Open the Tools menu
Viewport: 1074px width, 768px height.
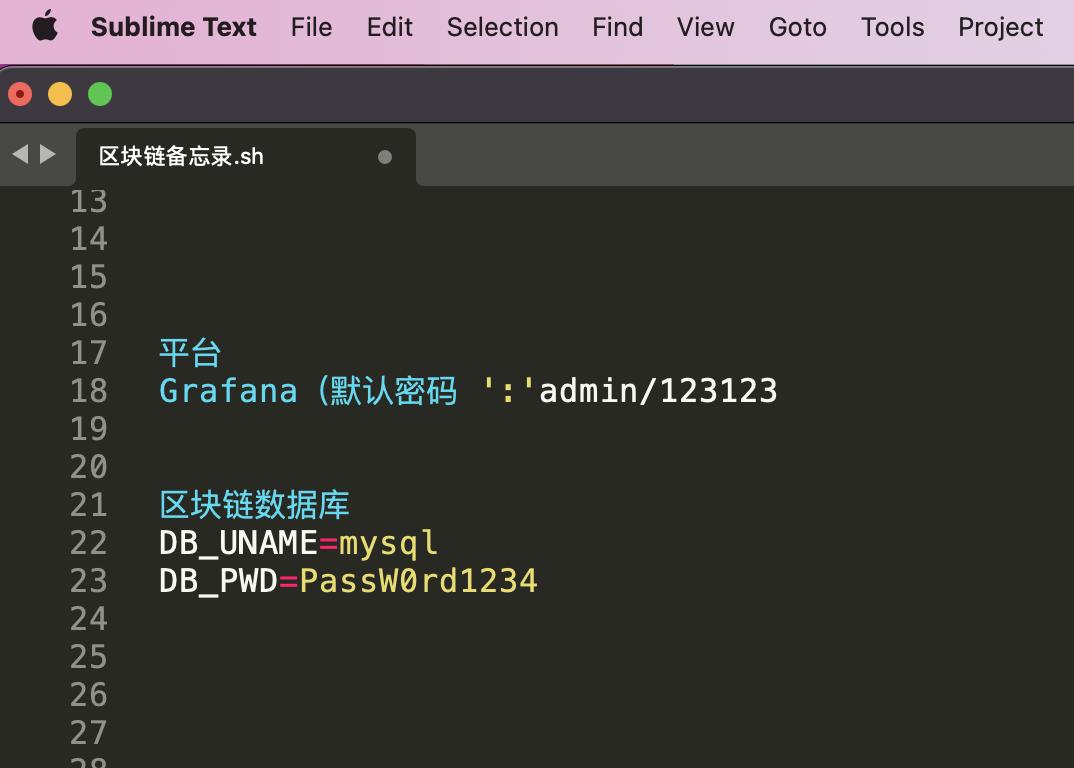pos(891,27)
